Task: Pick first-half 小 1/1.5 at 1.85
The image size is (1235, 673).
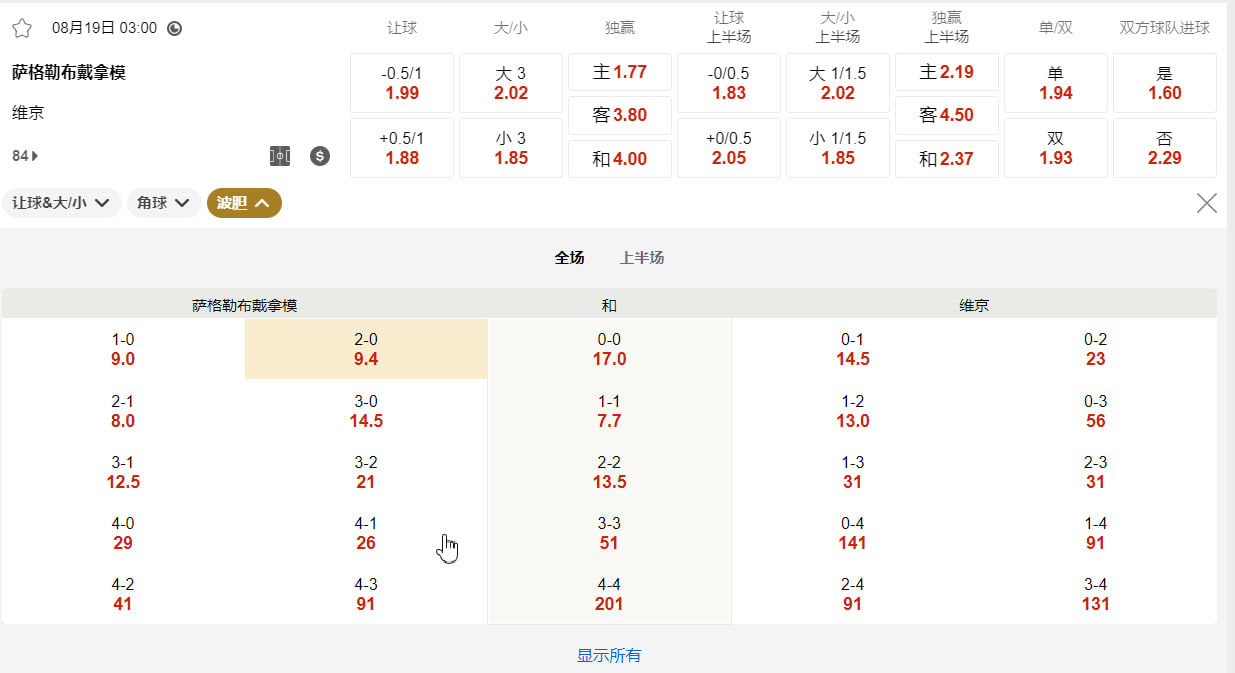Action: (x=838, y=148)
